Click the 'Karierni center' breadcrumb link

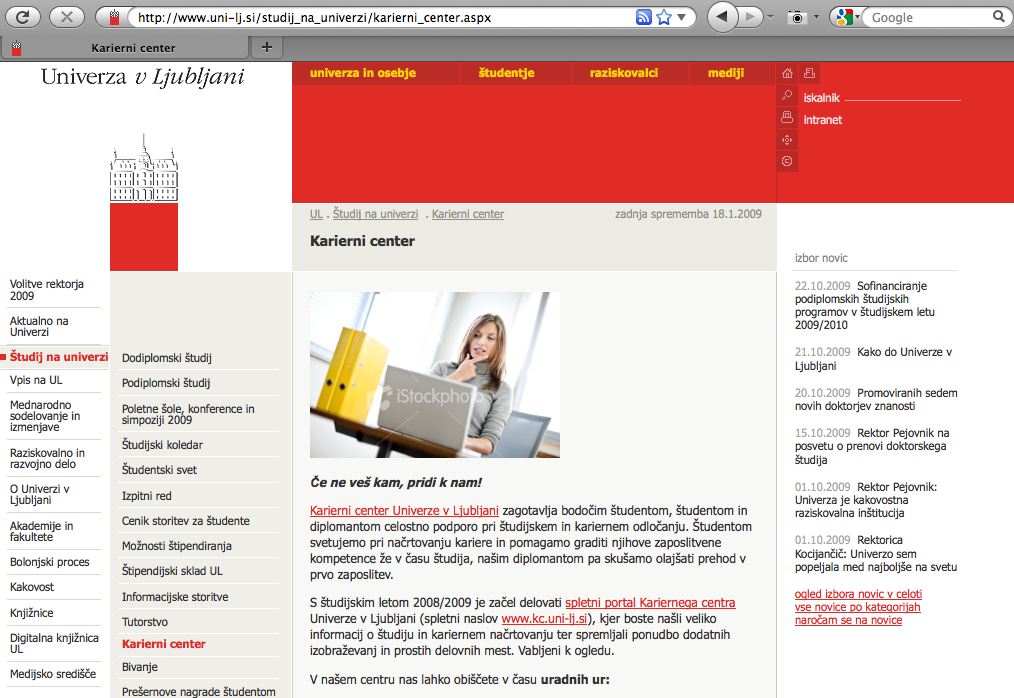[468, 214]
